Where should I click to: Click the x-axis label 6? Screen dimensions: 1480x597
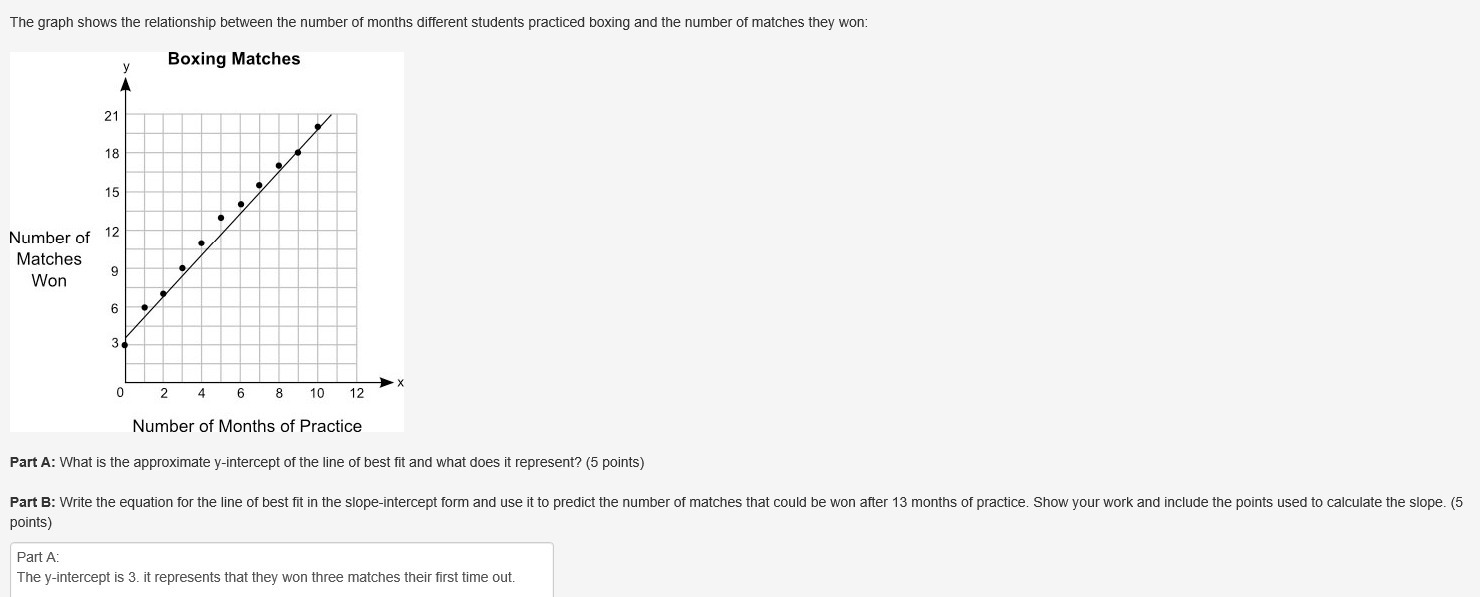241,393
